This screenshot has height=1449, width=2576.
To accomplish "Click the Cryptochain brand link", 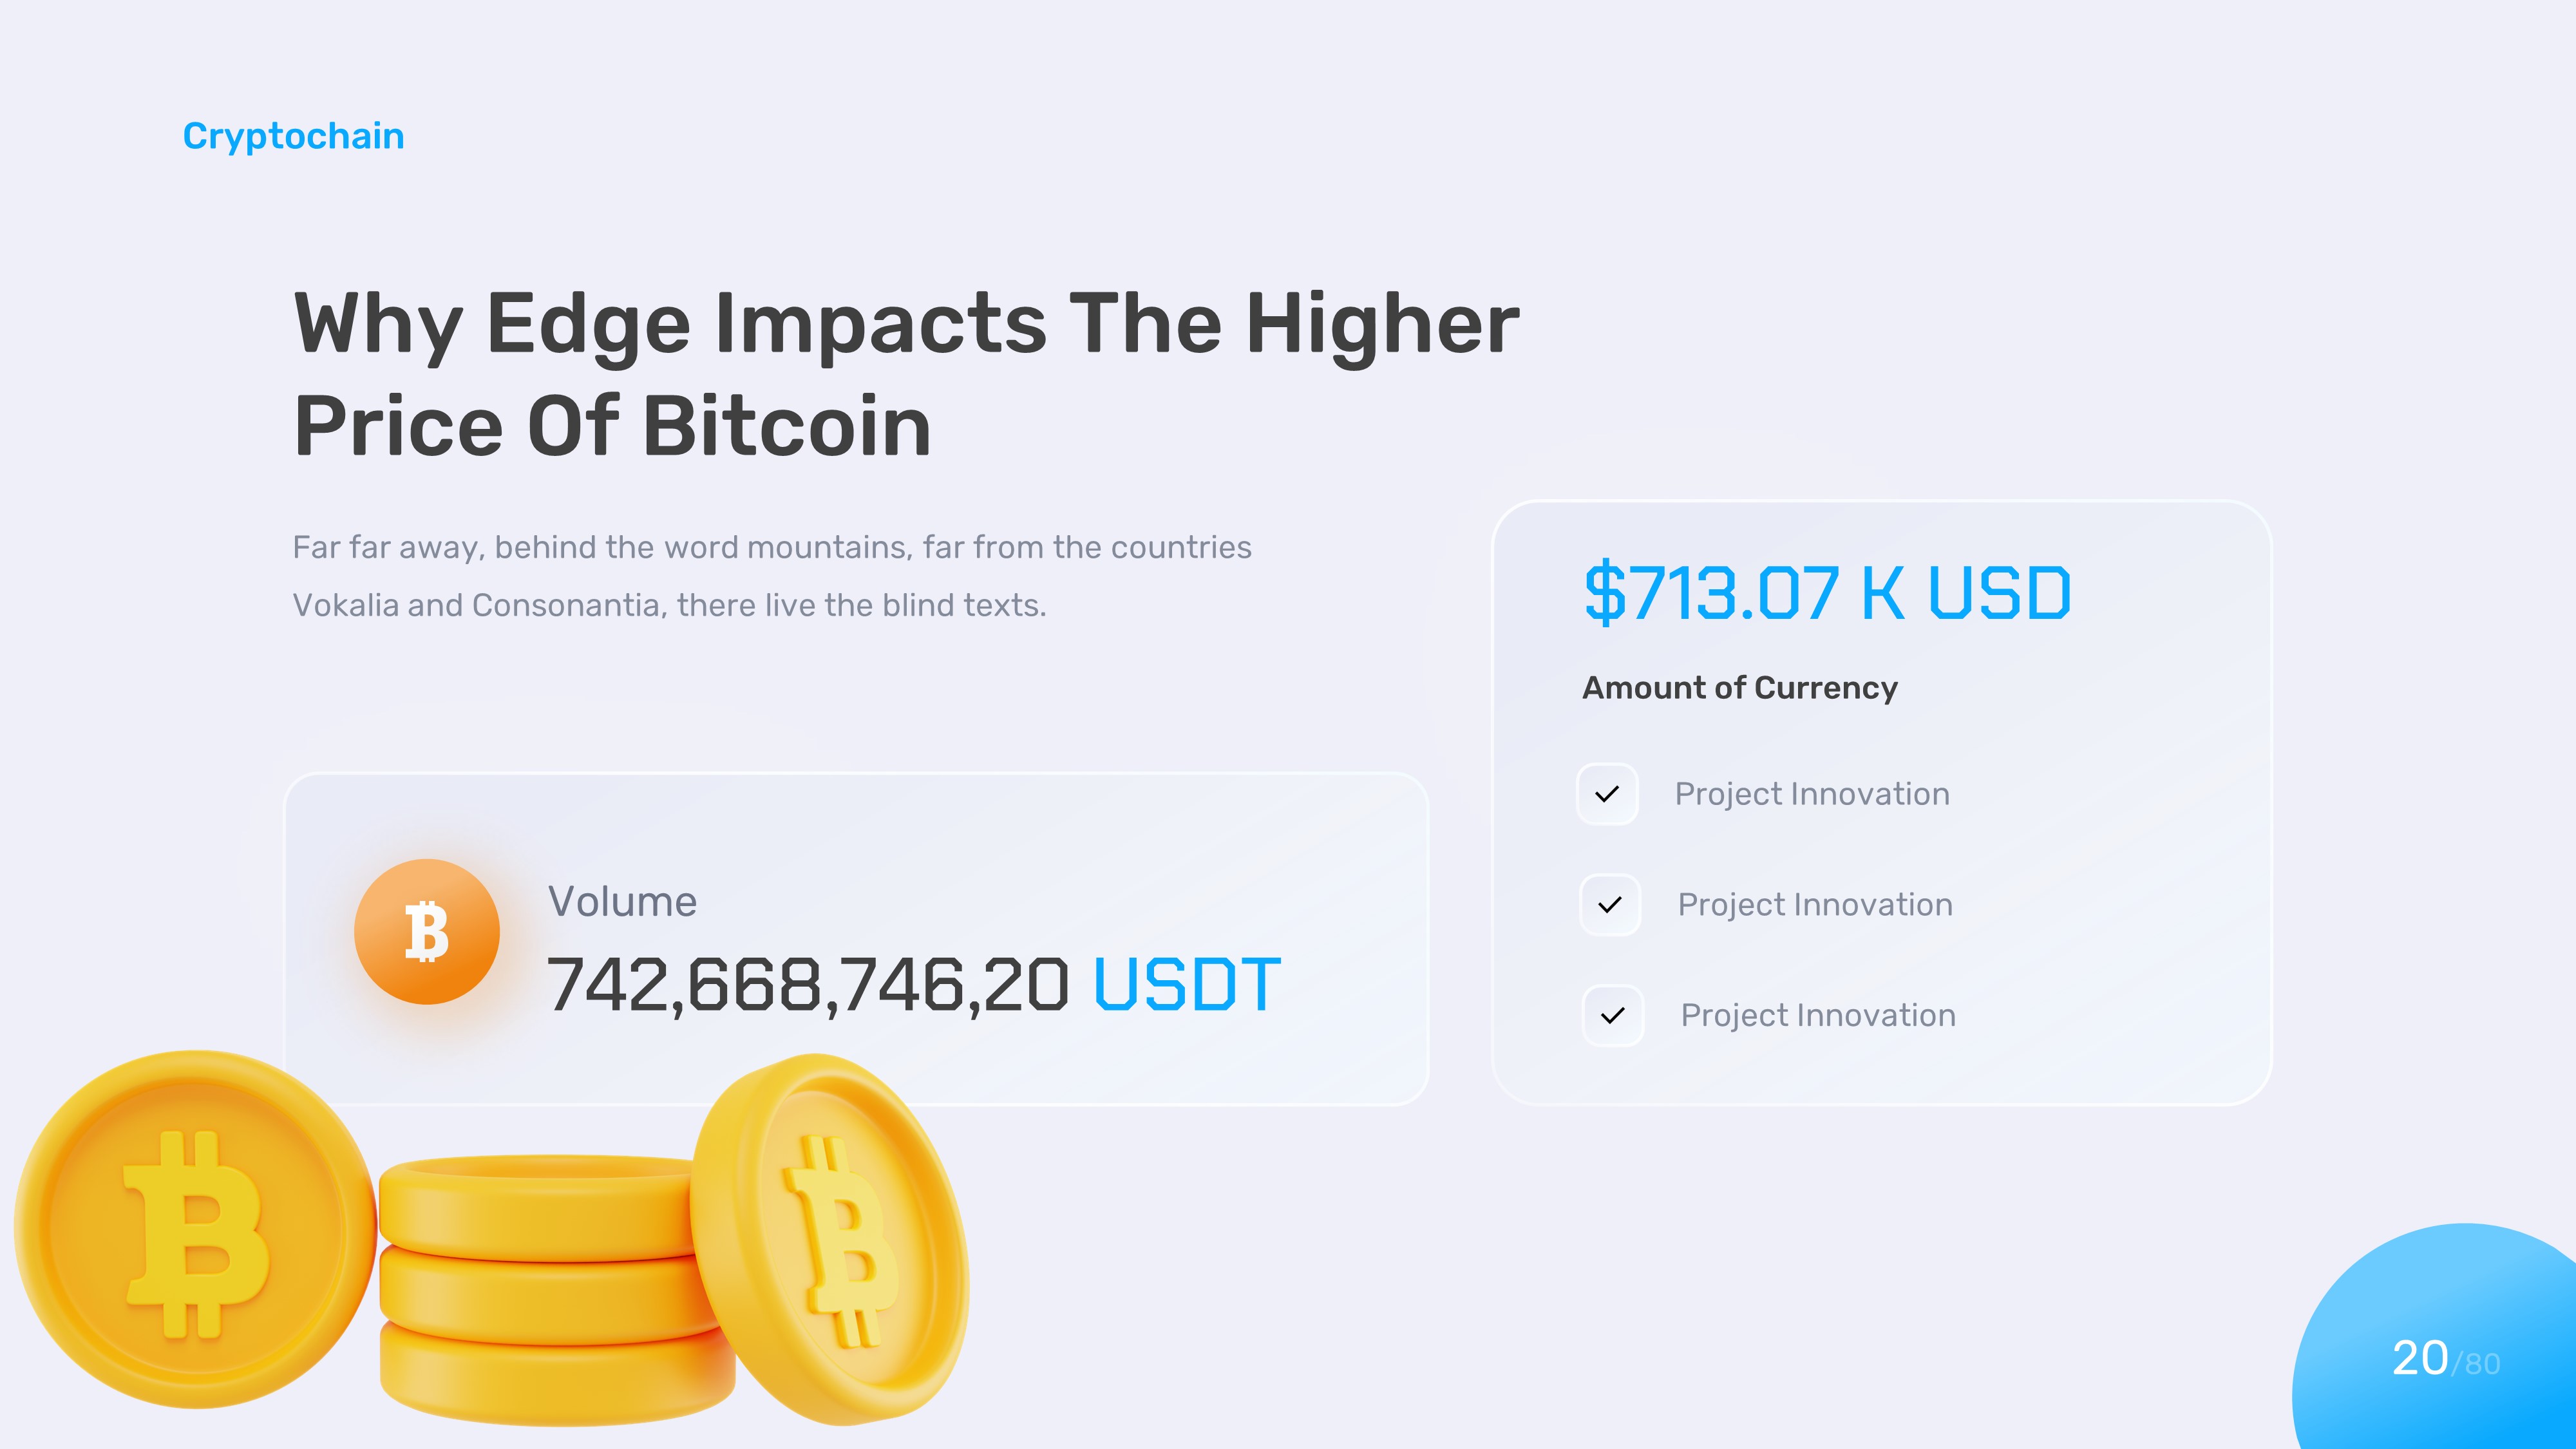I will 293,136.
